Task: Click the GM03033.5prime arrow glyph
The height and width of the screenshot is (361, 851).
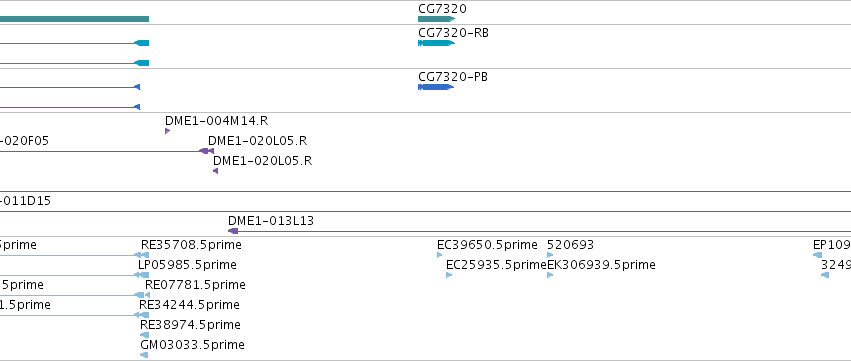Action: pyautogui.click(x=144, y=355)
